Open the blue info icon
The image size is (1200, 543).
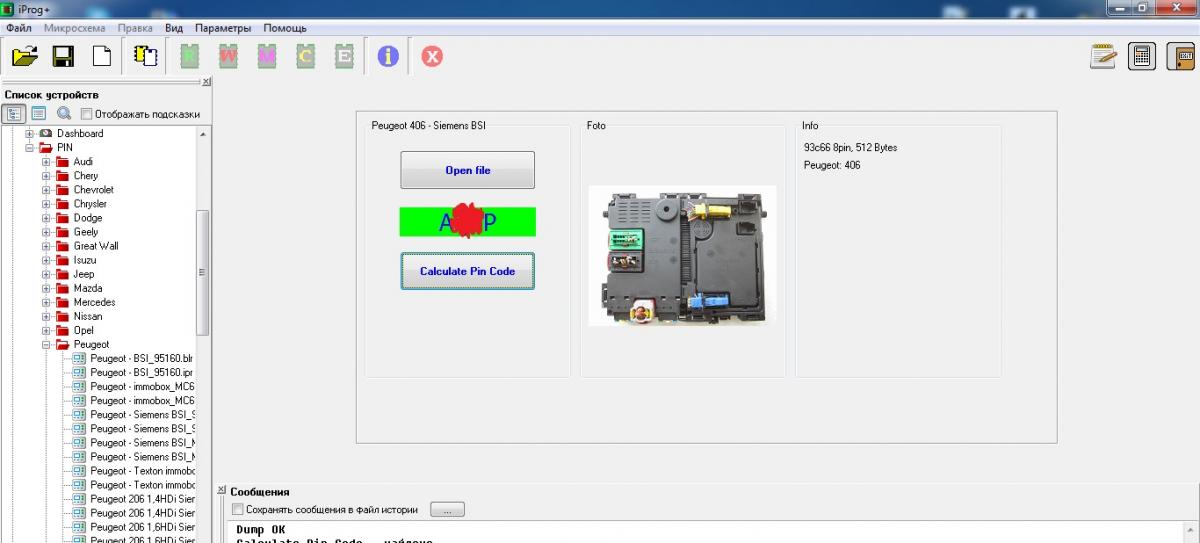[388, 57]
